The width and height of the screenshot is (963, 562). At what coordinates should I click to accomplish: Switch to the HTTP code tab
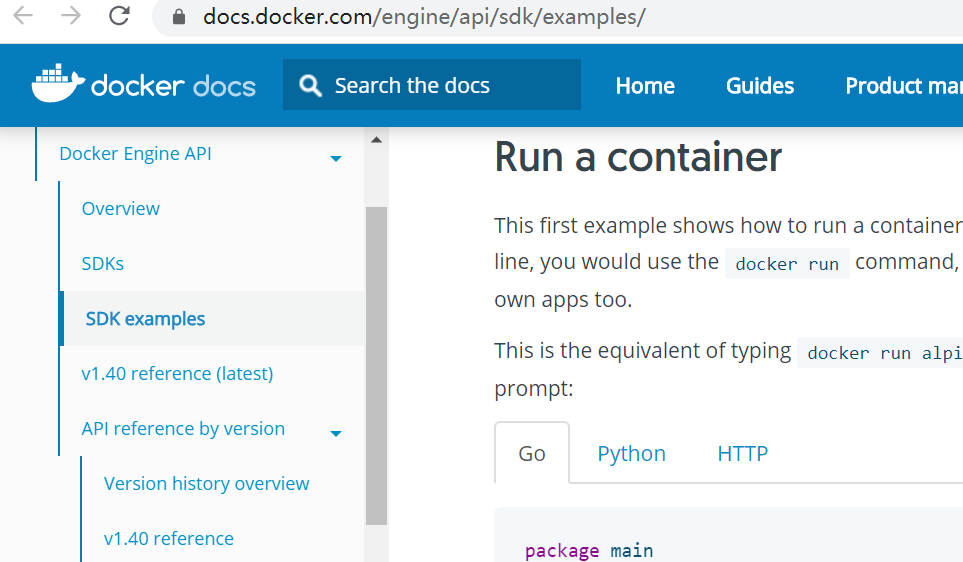(742, 454)
